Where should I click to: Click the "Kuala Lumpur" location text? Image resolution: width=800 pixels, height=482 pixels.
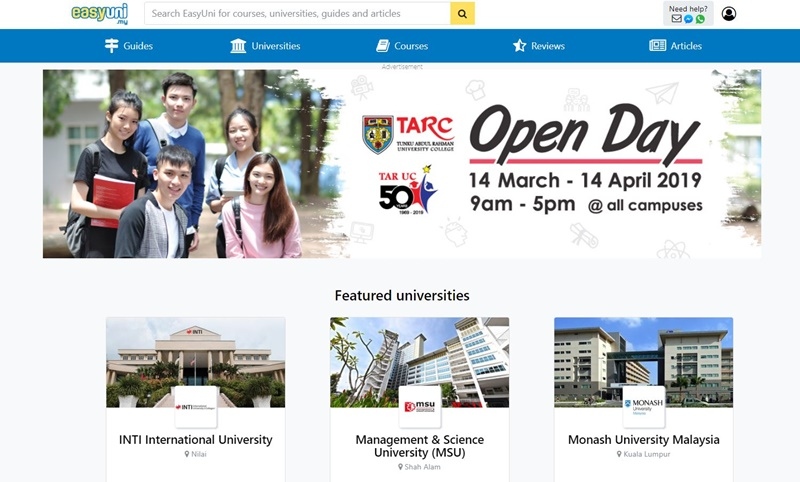click(x=647, y=454)
